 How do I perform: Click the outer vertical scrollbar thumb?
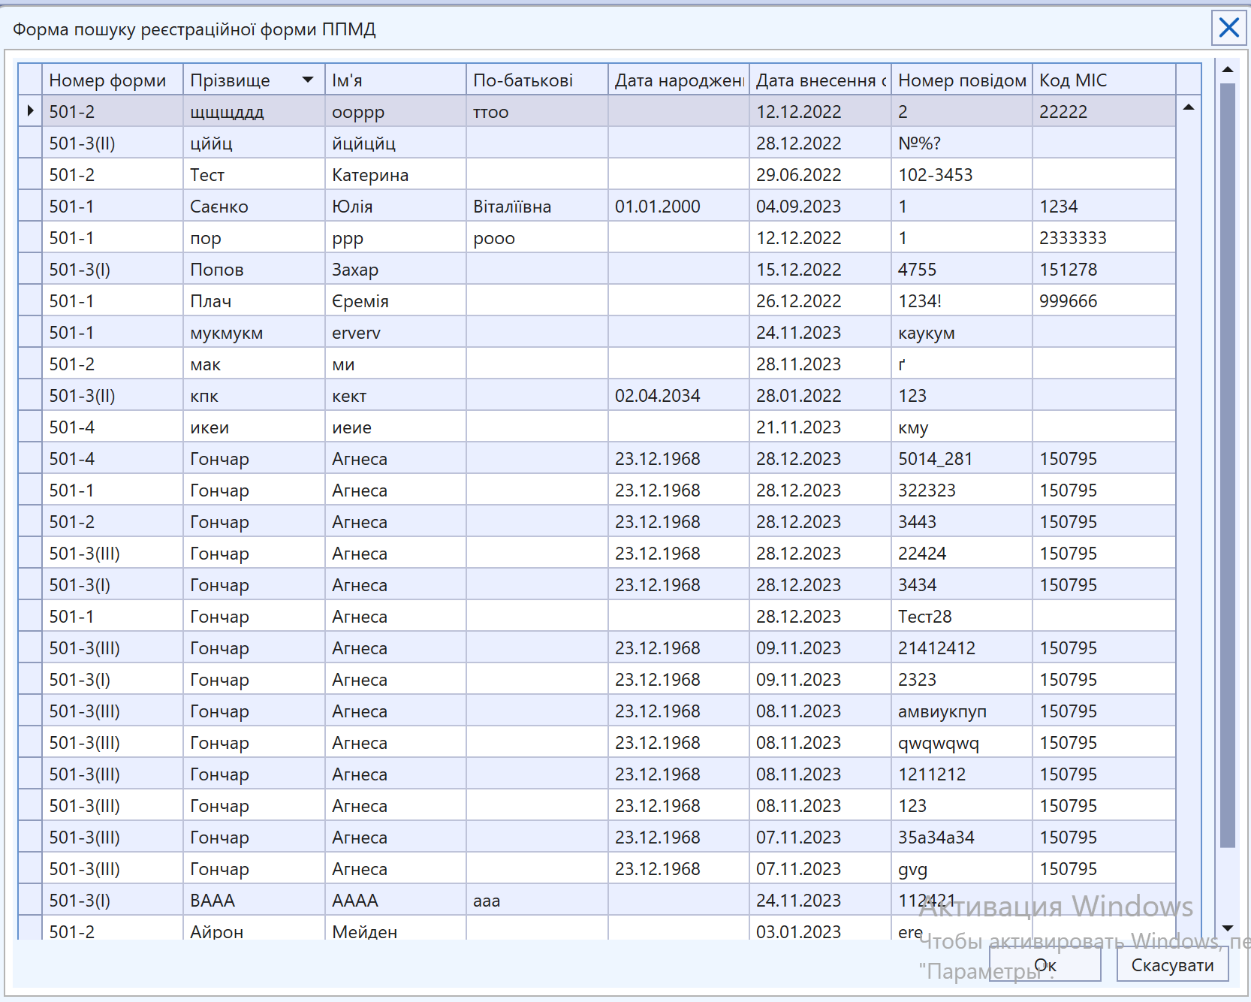(1227, 465)
